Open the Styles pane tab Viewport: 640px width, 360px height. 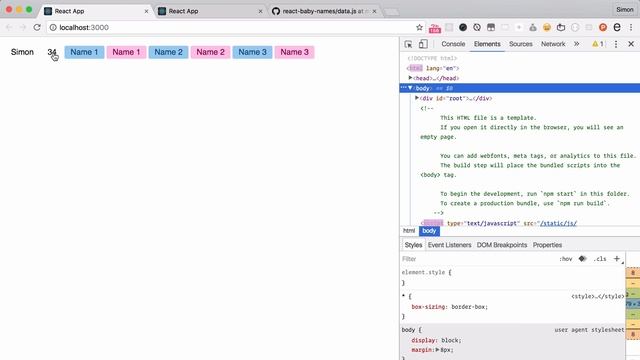pyautogui.click(x=413, y=245)
